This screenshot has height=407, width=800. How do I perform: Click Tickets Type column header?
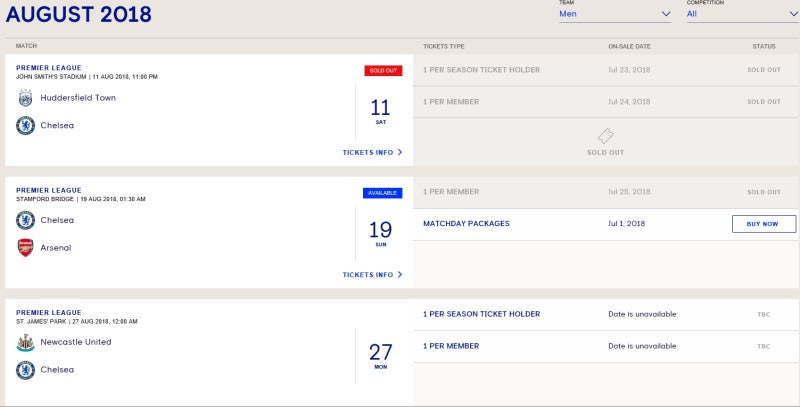pos(443,46)
